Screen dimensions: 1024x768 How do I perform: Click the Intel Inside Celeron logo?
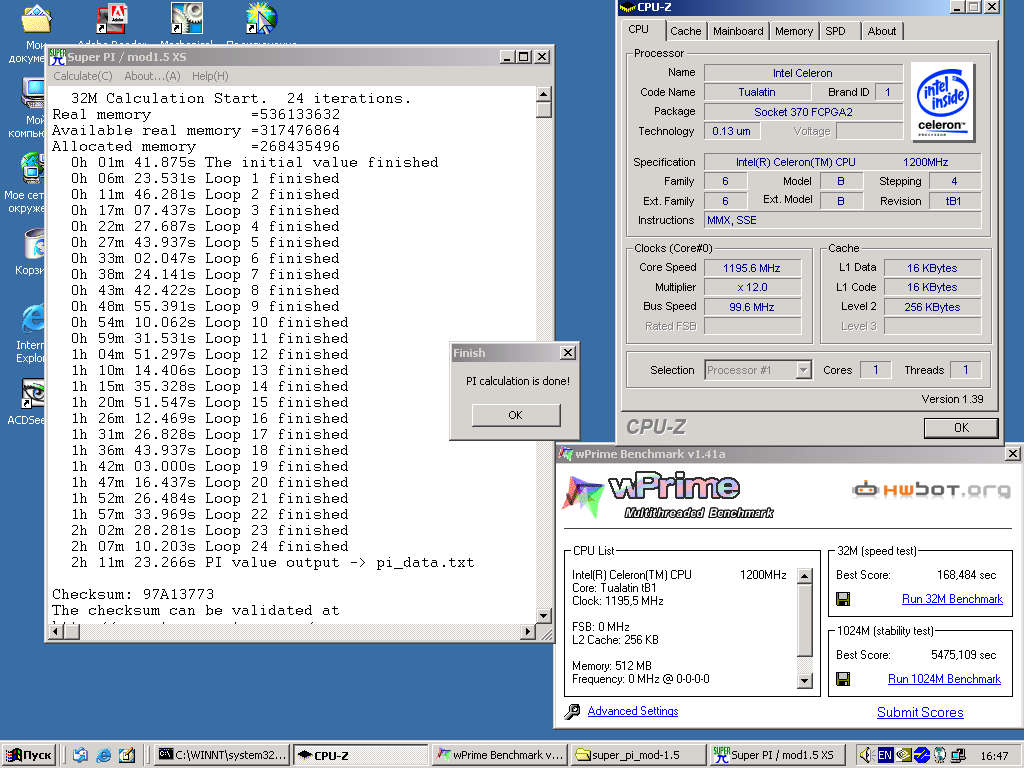tap(942, 101)
